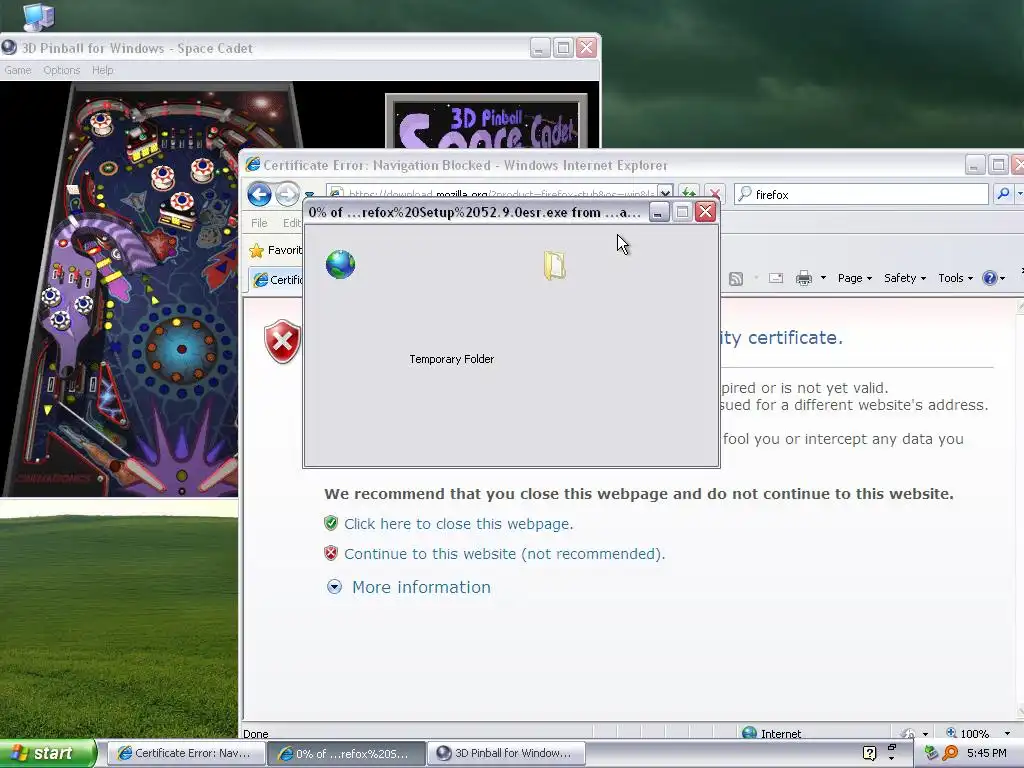Click the orange magnifier tray icon

(951, 753)
